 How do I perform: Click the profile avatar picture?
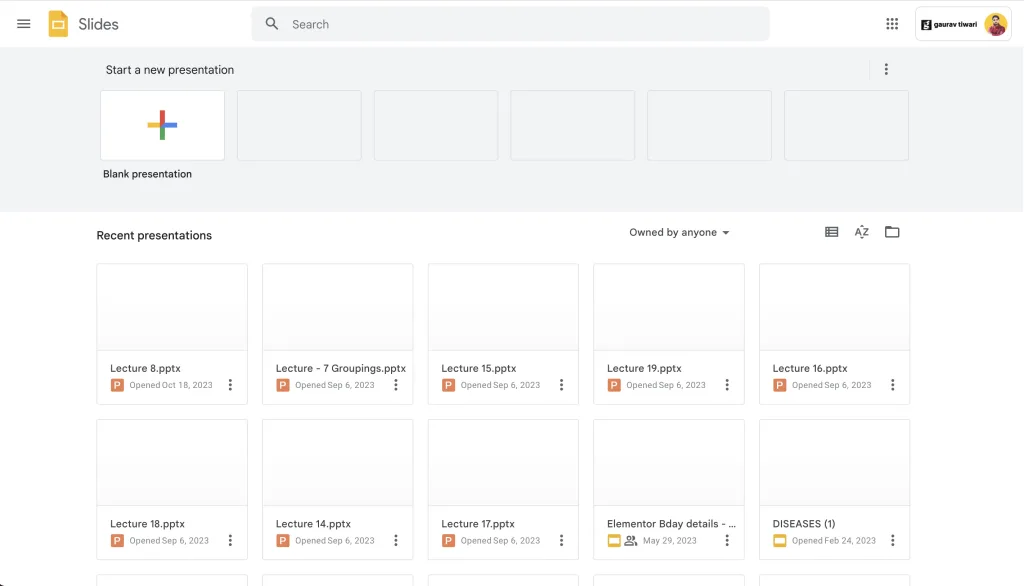995,23
